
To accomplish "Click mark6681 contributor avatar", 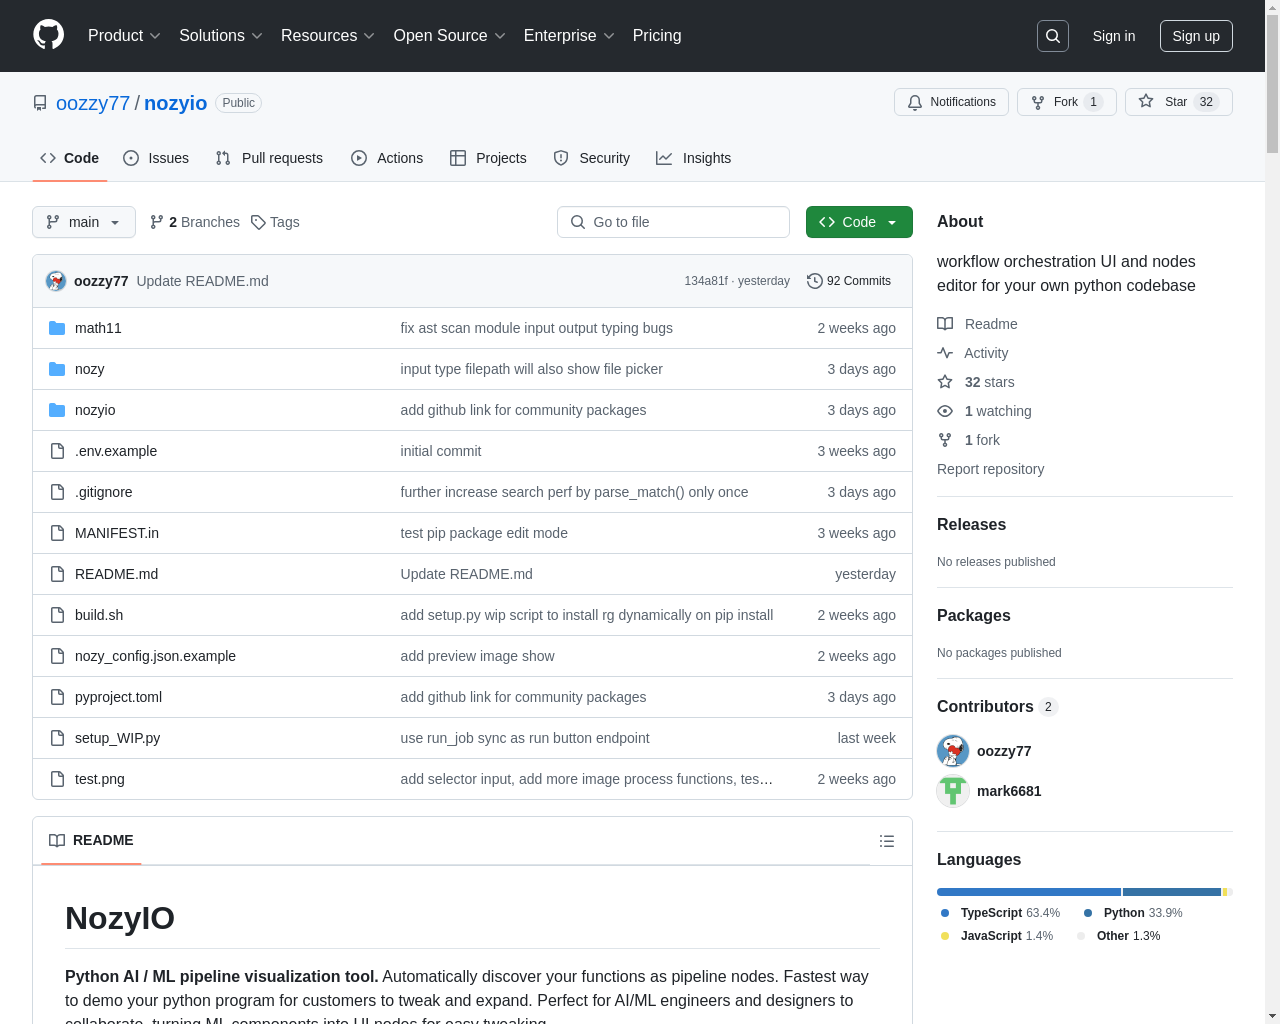I will 953,791.
